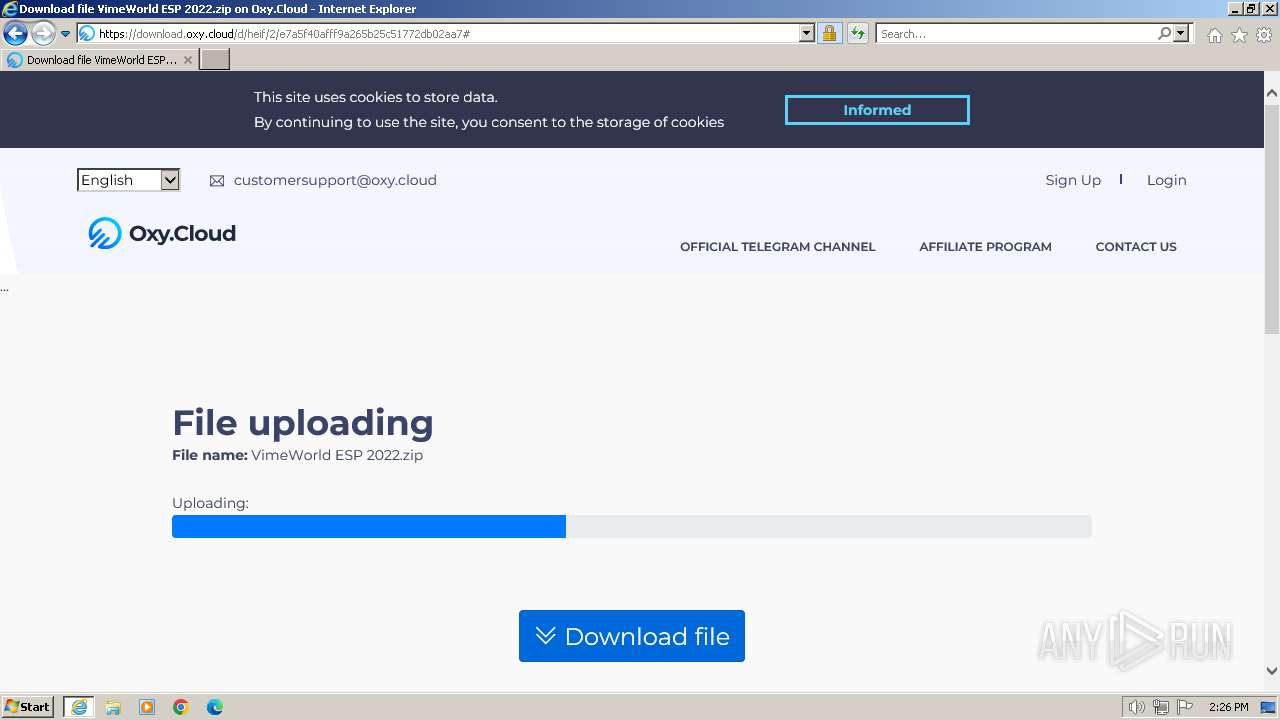Viewport: 1280px width, 720px height.
Task: Select the Download file VimeWorld ESP tab
Action: coord(100,60)
